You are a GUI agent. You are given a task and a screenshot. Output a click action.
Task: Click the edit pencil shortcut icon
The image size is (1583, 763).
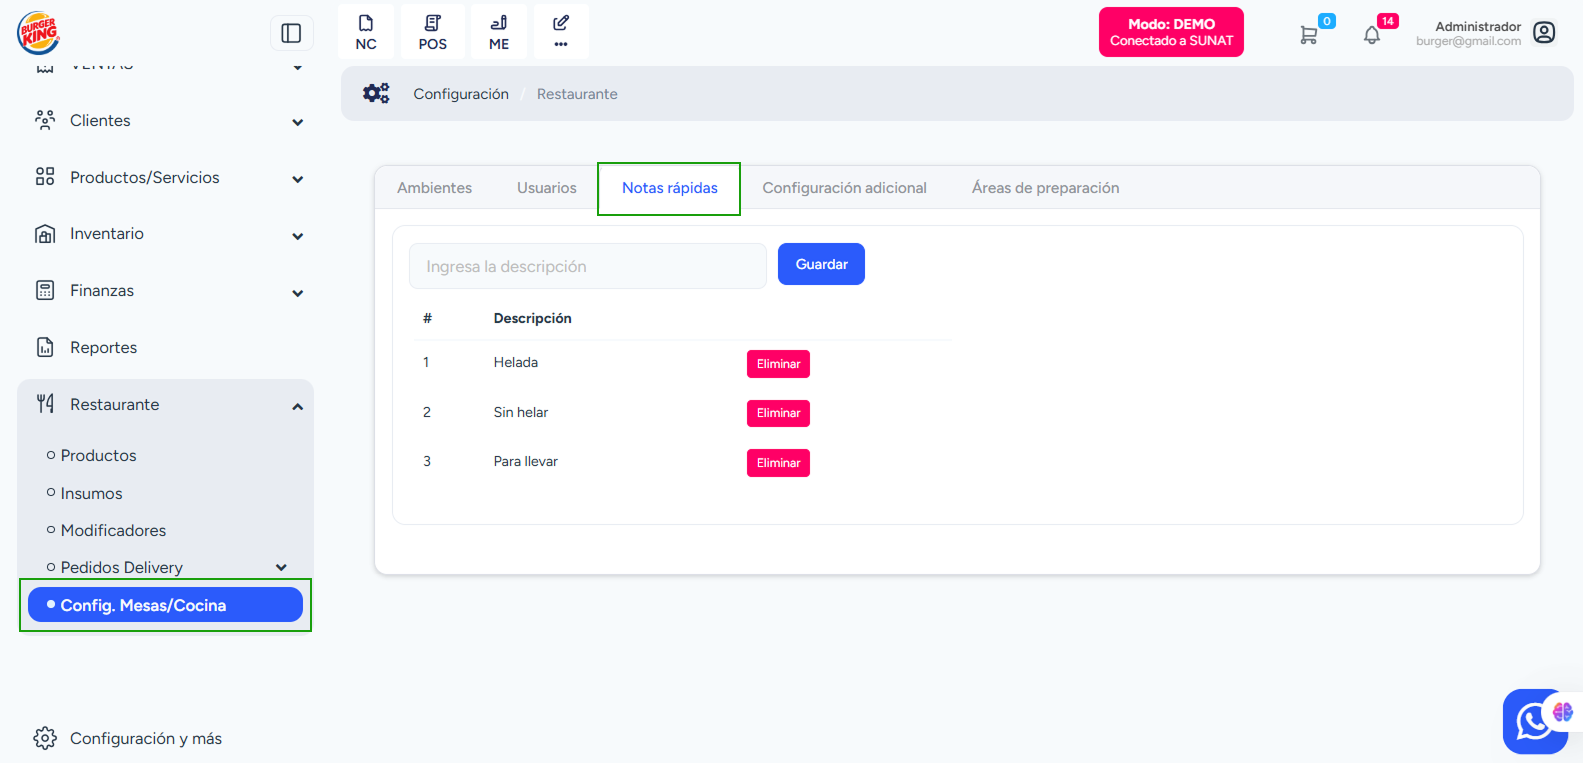[x=561, y=32]
